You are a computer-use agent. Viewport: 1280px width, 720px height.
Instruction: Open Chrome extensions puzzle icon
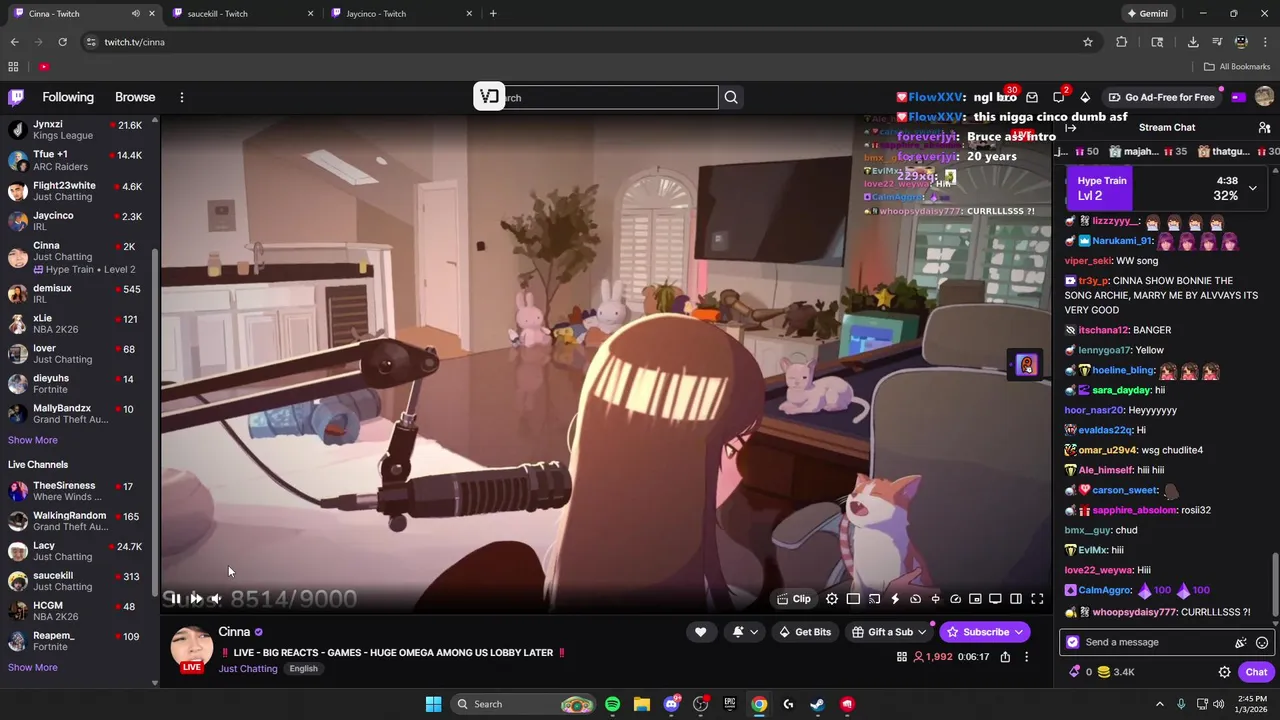coord(1121,42)
